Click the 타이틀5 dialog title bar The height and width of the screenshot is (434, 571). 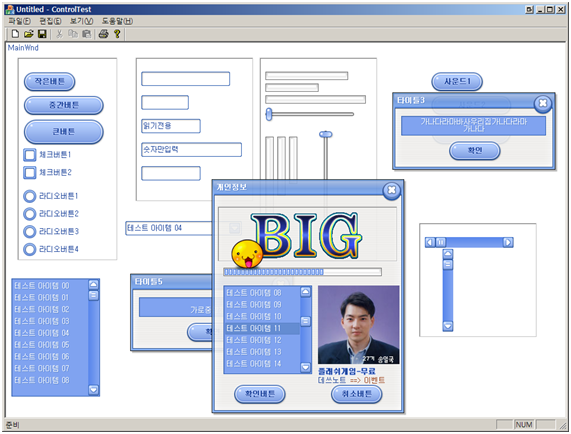(x=172, y=282)
